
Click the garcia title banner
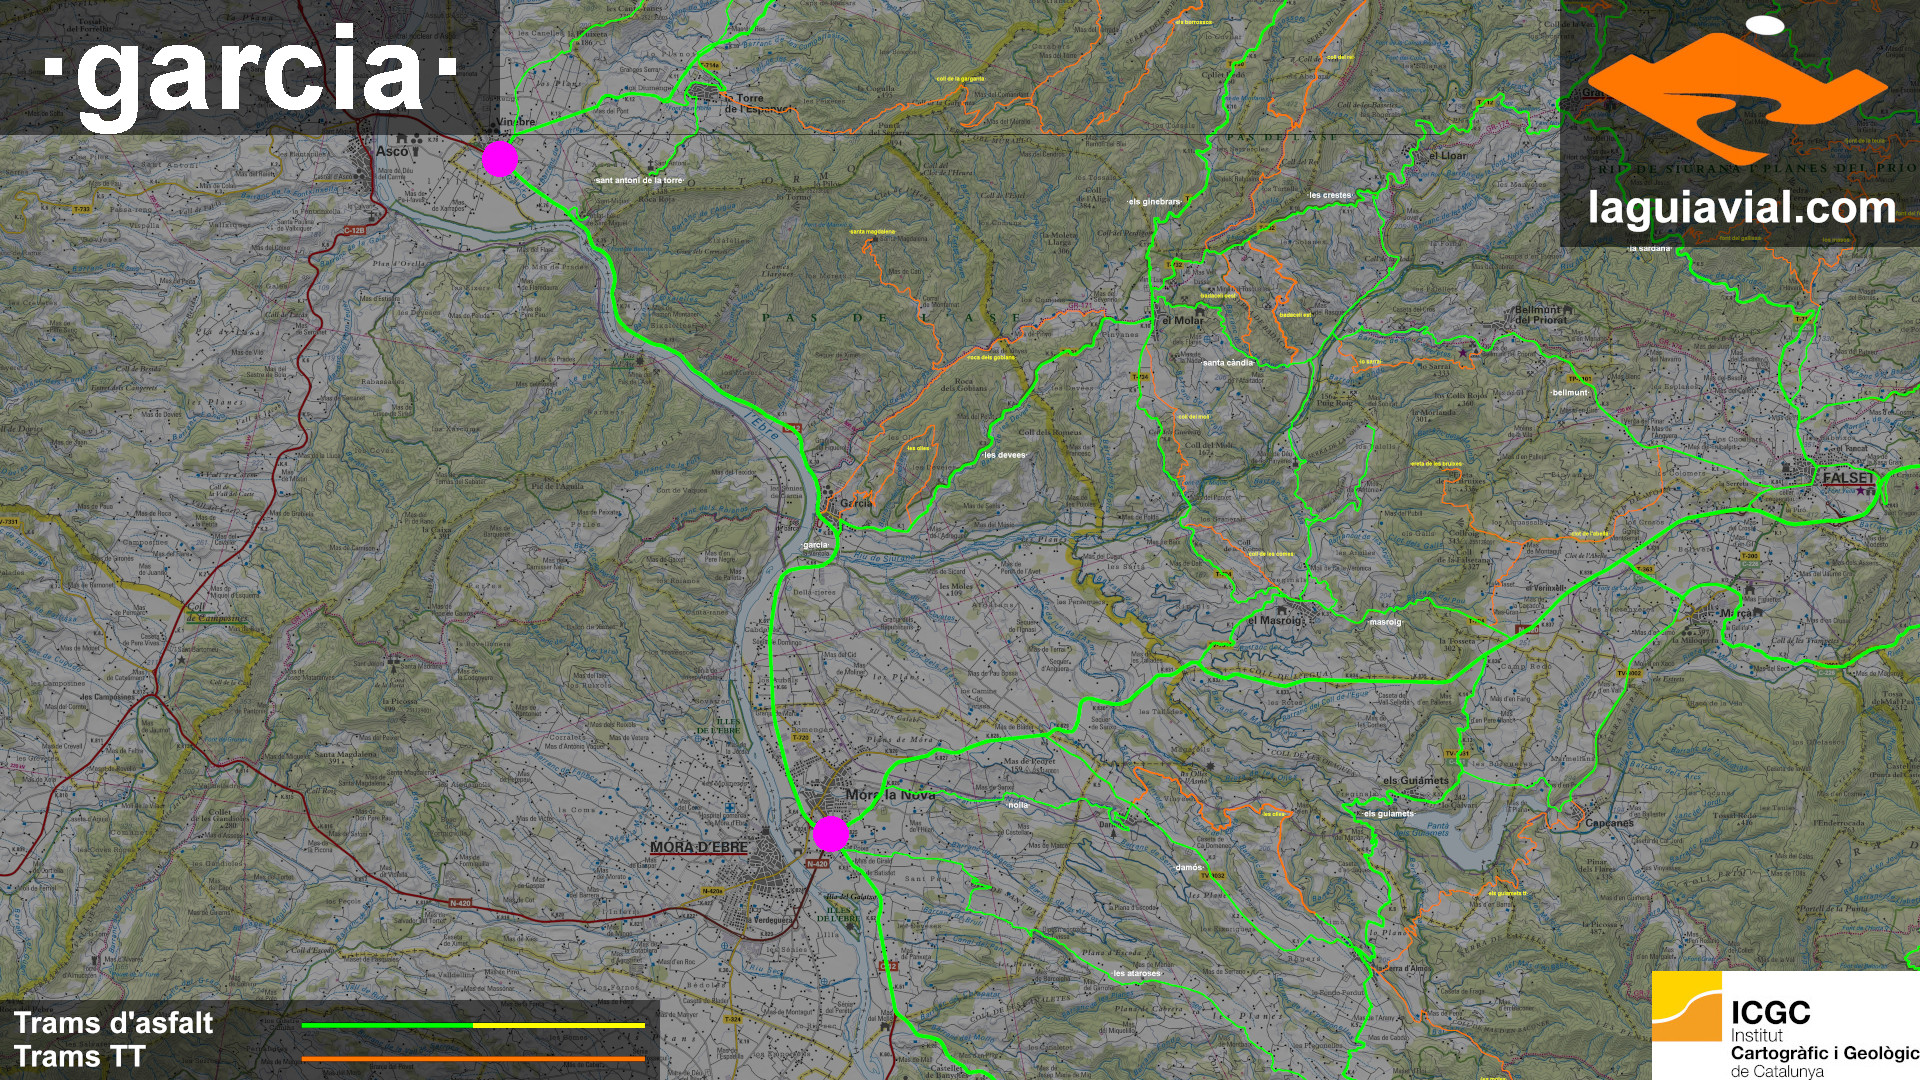pyautogui.click(x=250, y=68)
